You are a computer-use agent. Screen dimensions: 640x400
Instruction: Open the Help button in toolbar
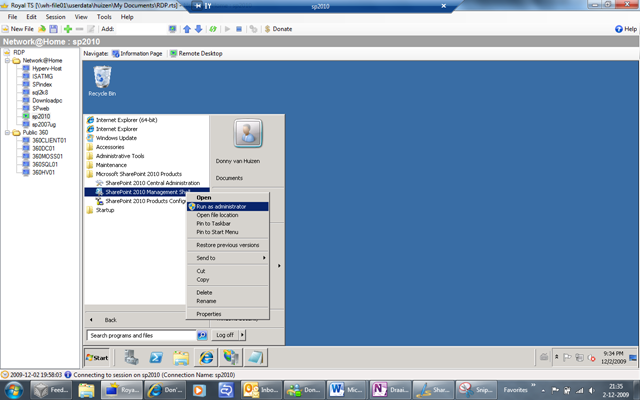click(626, 29)
